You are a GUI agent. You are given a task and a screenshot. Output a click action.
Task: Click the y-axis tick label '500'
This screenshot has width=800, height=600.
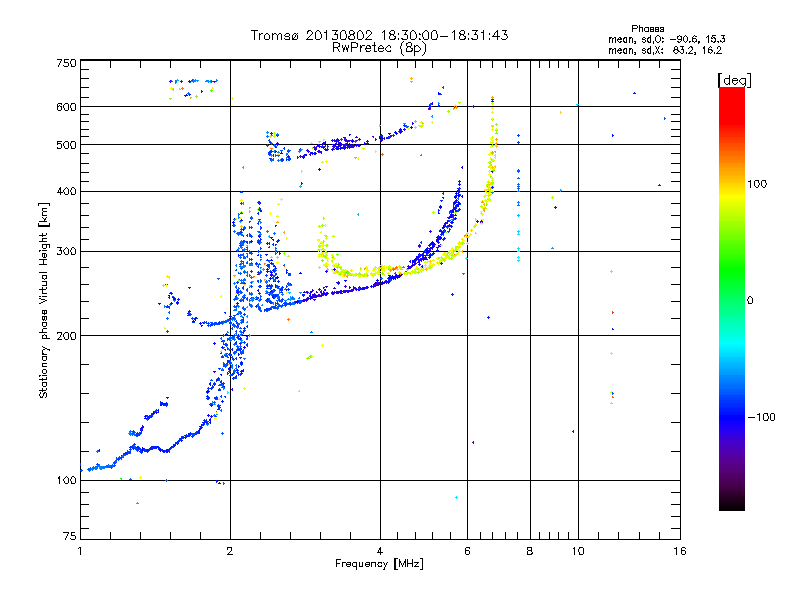point(66,145)
